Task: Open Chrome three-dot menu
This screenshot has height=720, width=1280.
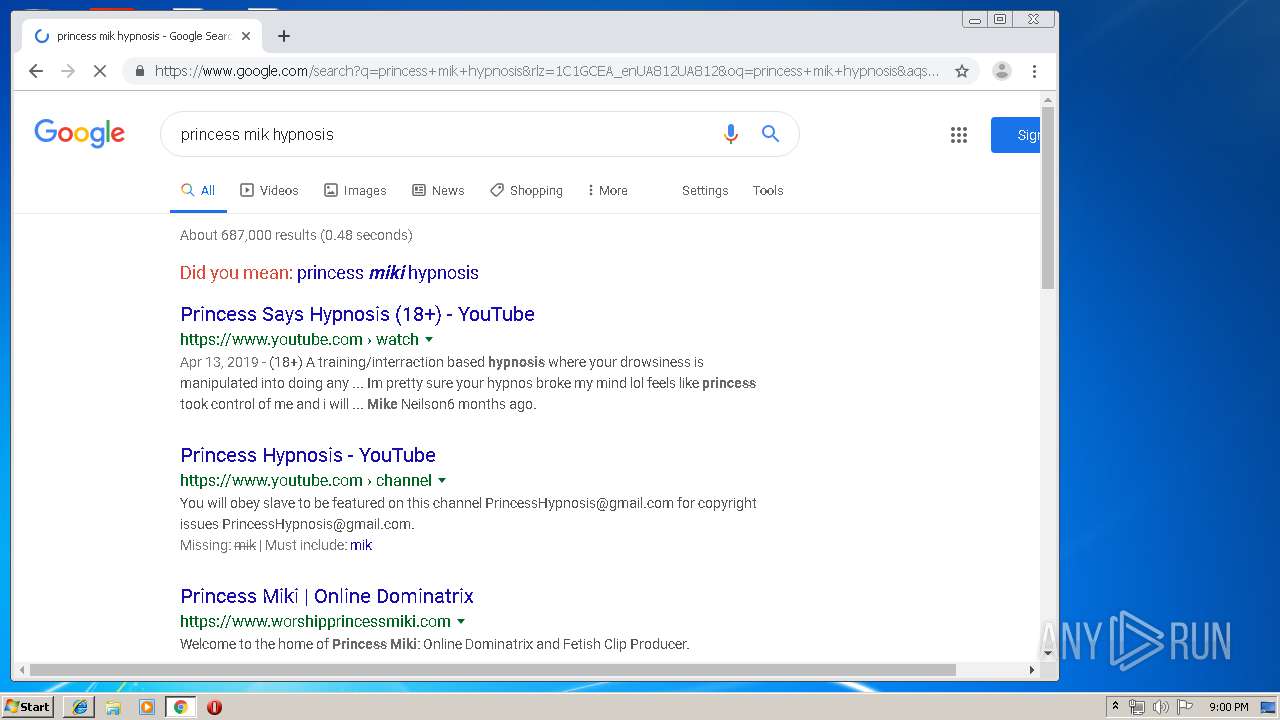Action: point(1034,71)
